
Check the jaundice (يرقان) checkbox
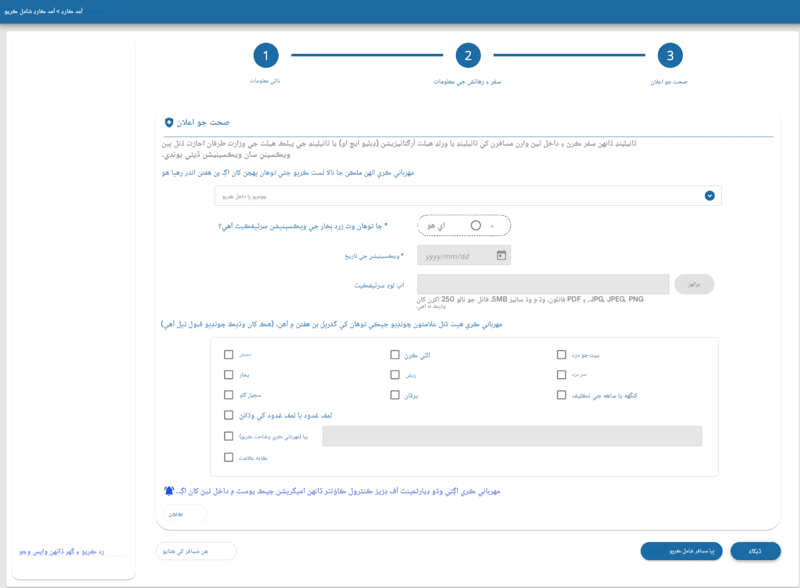click(x=395, y=395)
